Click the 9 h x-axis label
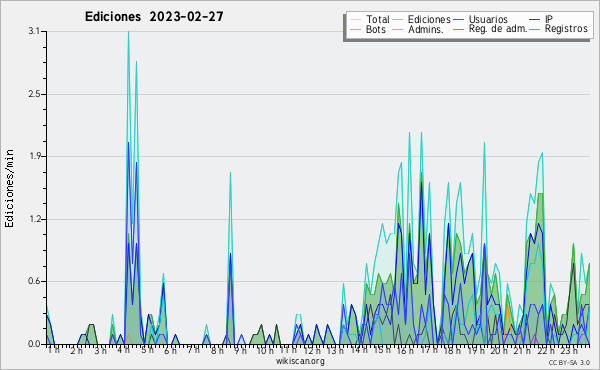This screenshot has width=600, height=370. pos(240,350)
